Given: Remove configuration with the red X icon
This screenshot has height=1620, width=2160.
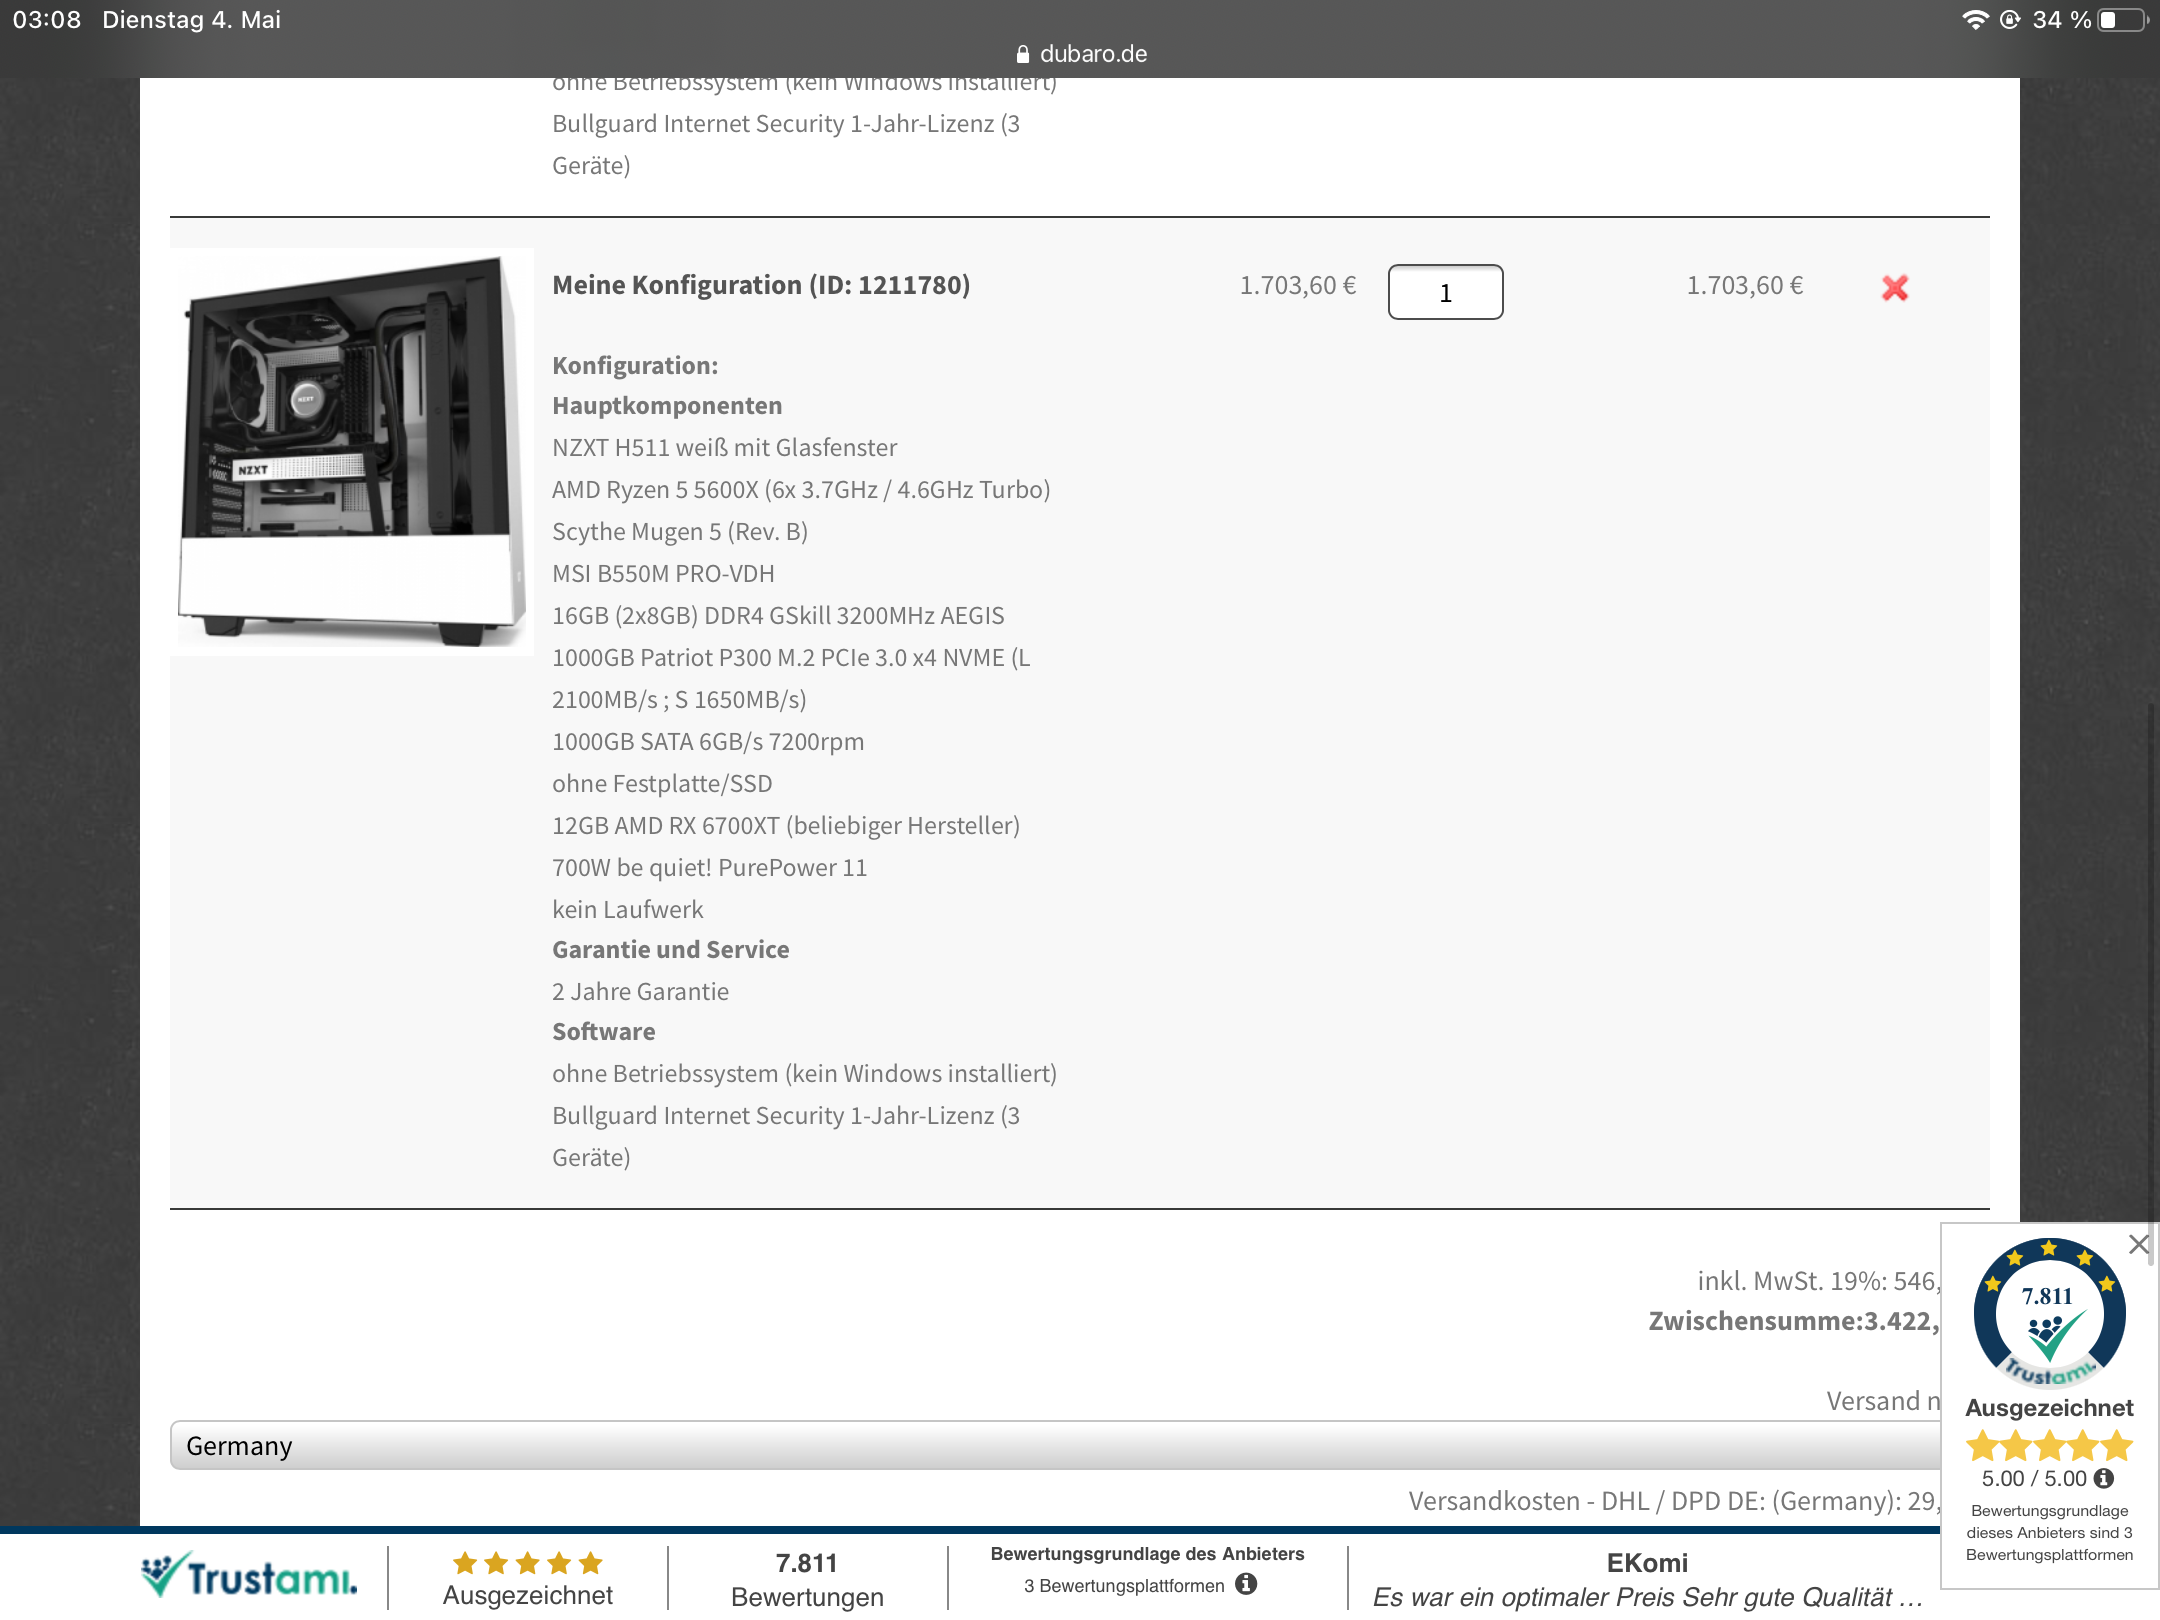Looking at the screenshot, I should tap(1894, 288).
